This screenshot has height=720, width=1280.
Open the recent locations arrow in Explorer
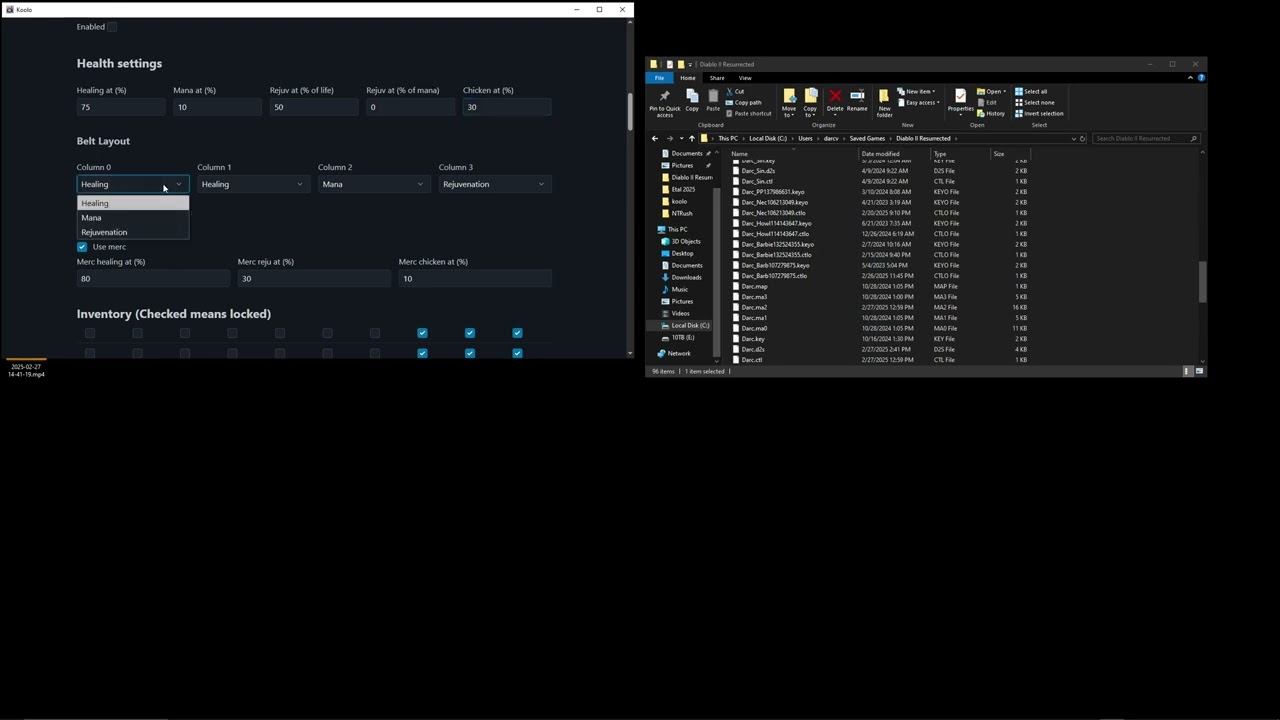681,139
